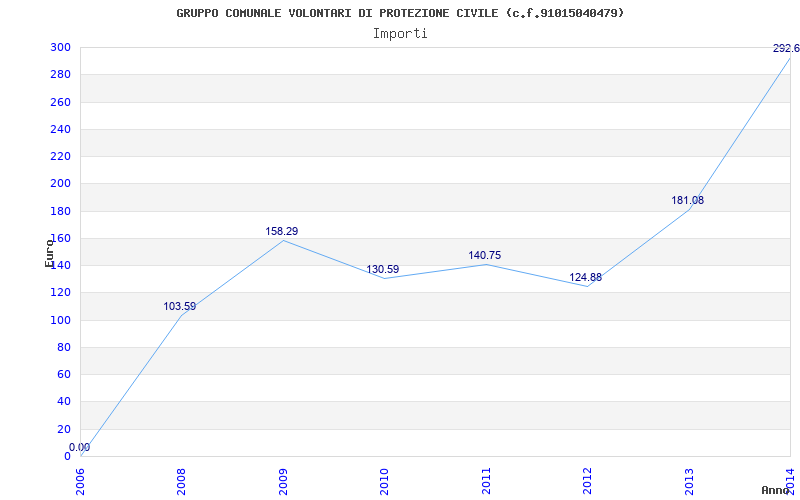The image size is (800, 500).
Task: Click the 103.59 data point label
Action: 180,306
